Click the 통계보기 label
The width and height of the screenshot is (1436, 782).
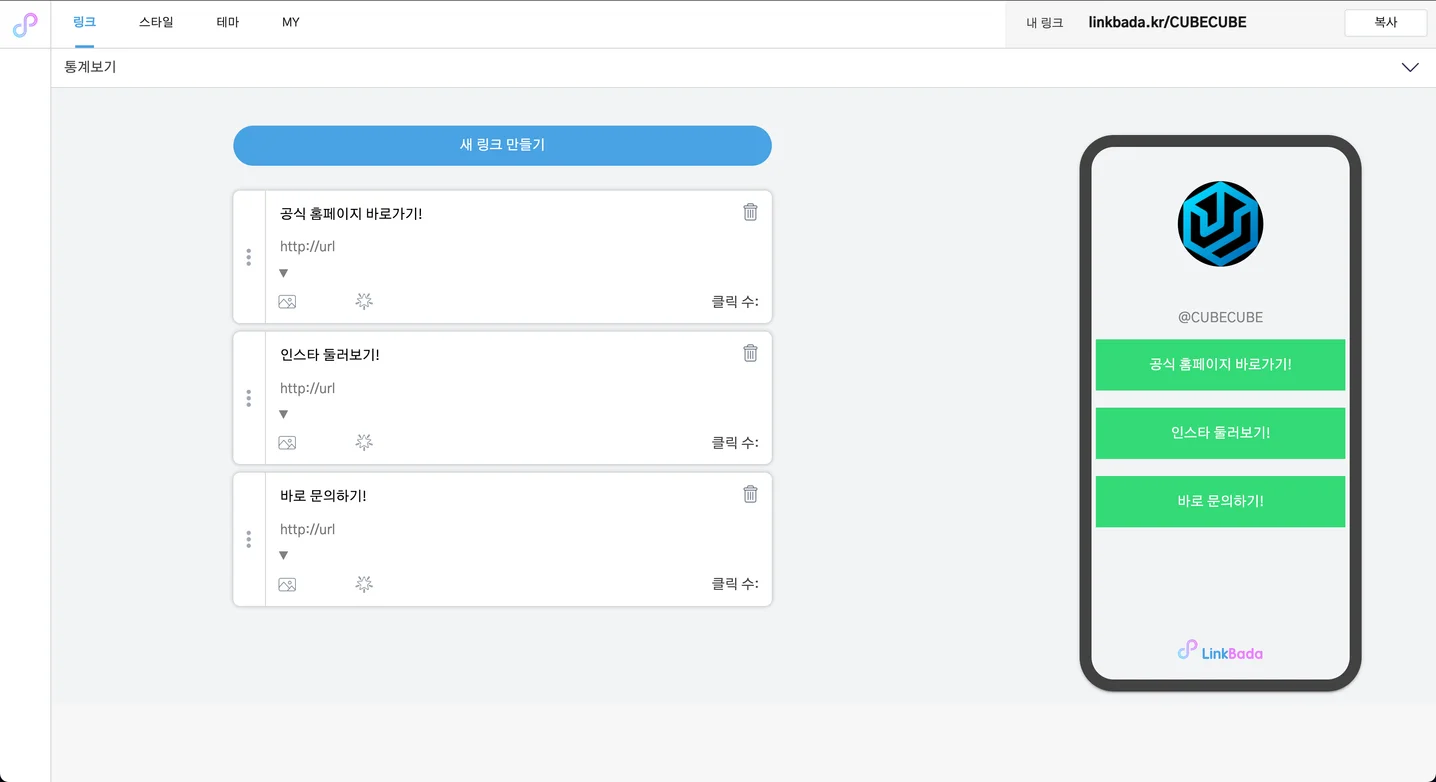[x=90, y=67]
